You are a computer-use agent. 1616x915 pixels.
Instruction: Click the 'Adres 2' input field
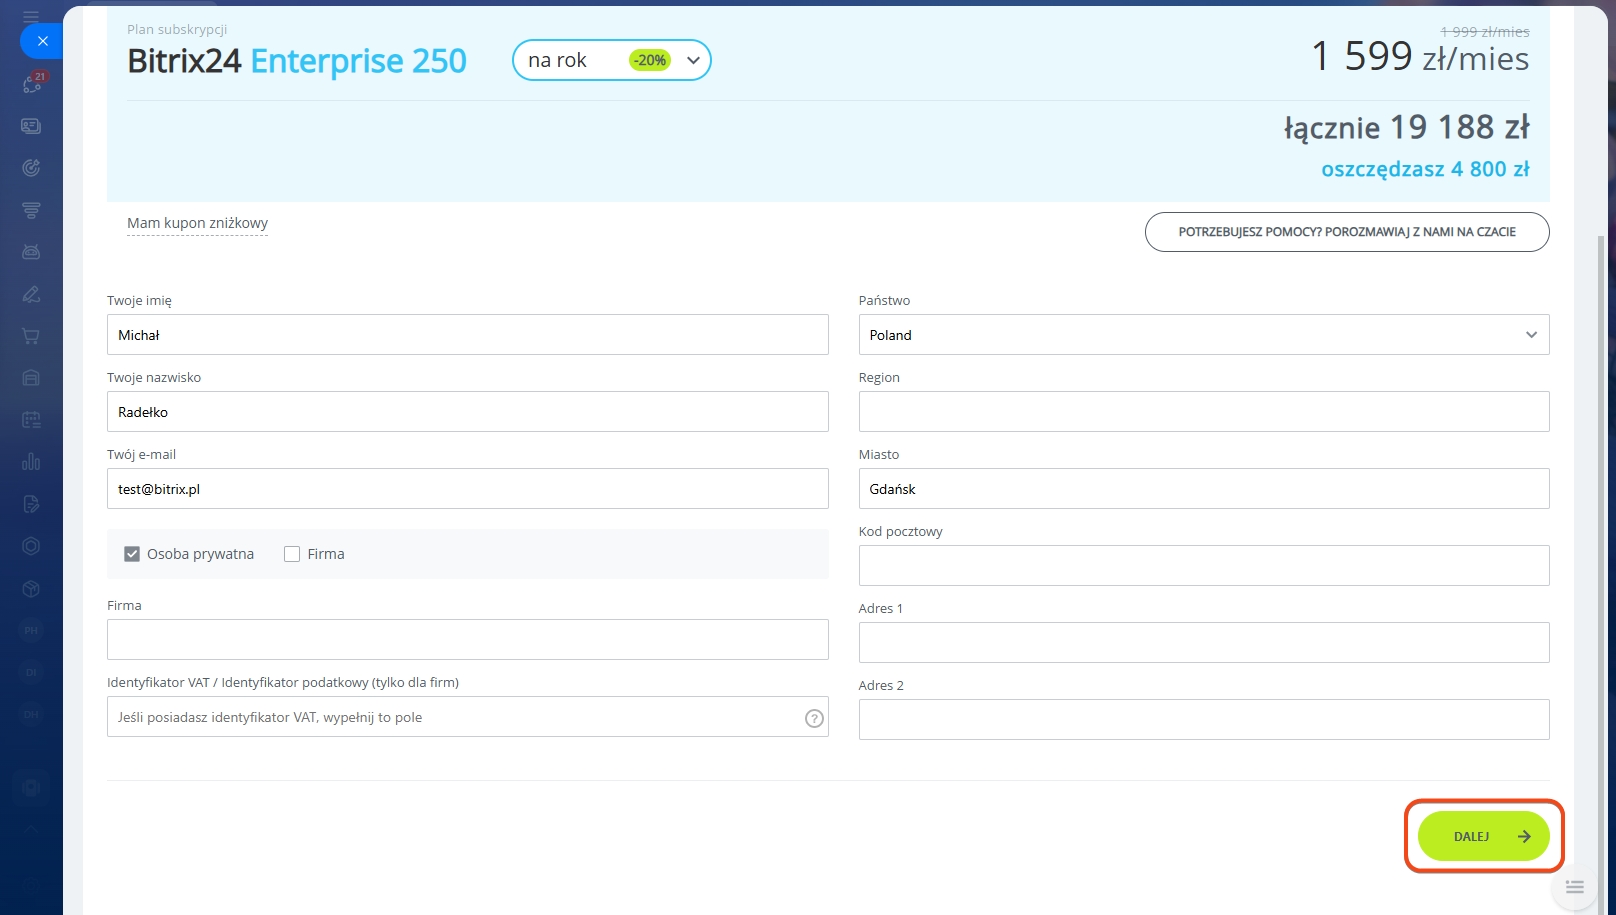click(1204, 720)
